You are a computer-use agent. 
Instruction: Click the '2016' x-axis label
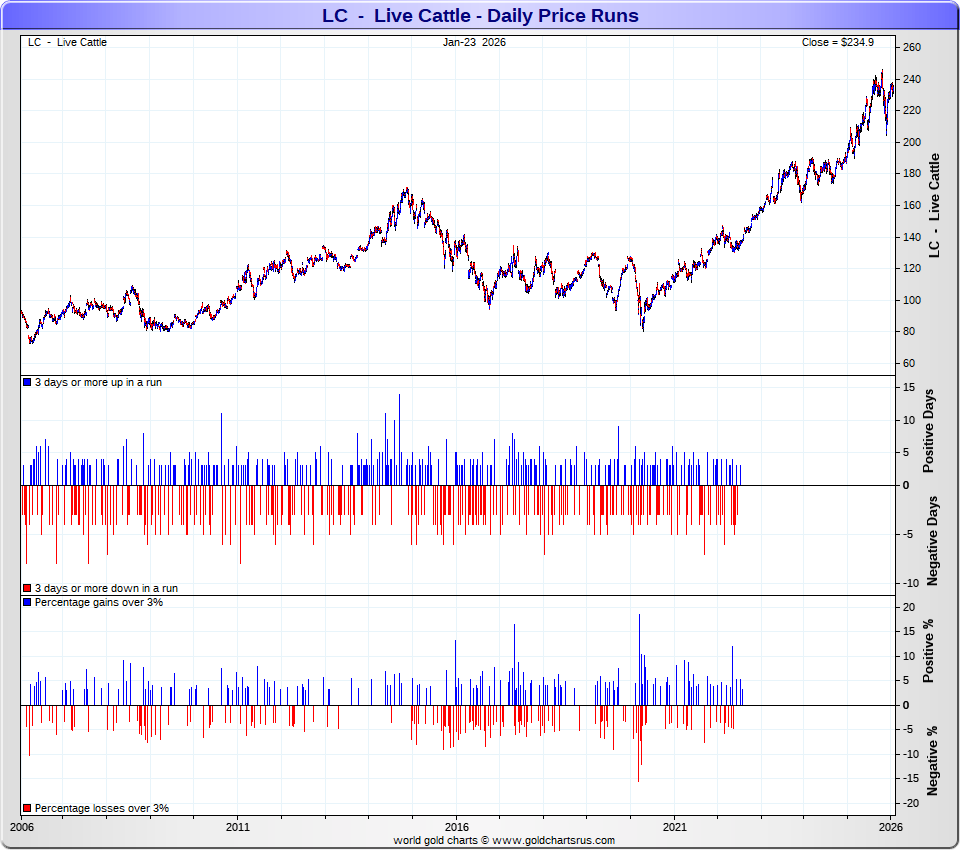(457, 827)
